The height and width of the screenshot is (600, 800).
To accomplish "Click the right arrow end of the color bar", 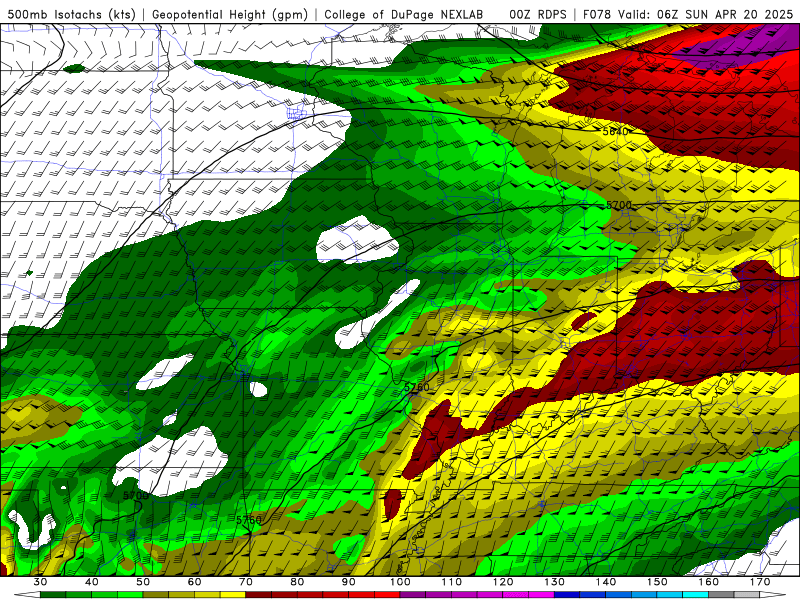I will (773, 595).
